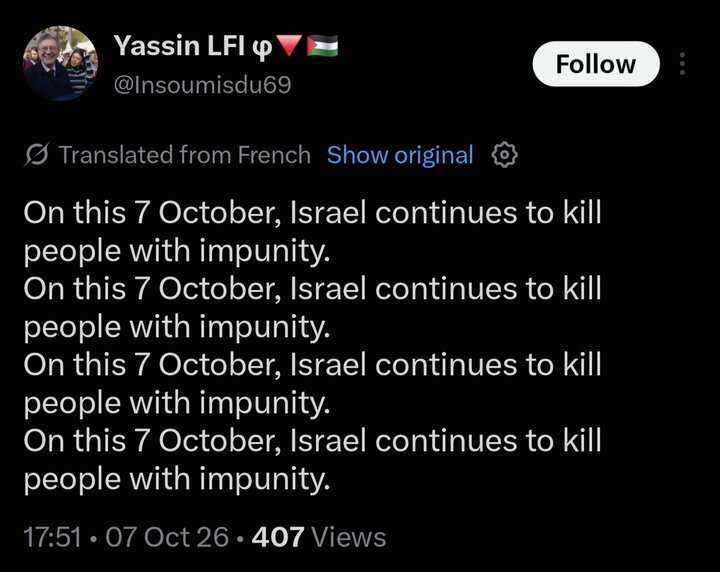The image size is (720, 572).
Task: Click the second 'On this 7 October' sentence
Action: (x=313, y=308)
